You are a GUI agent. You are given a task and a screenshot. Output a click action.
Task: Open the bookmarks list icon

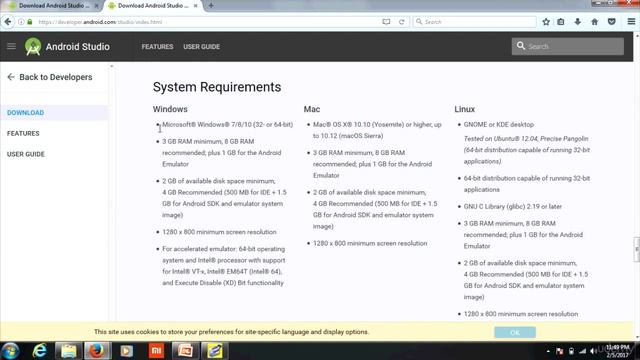[561, 22]
